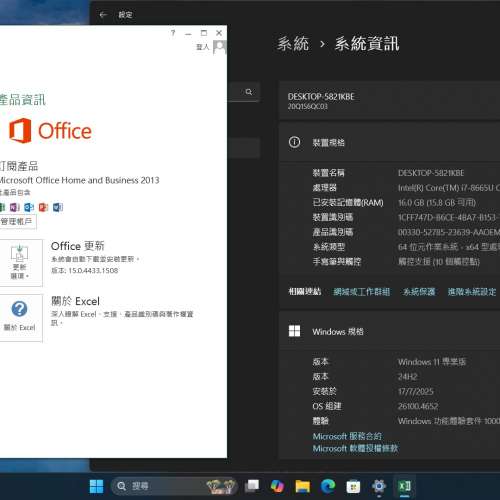Image resolution: width=500 pixels, height=500 pixels.
Task: Click the info icon beside 裝置規格
Action: [x=294, y=142]
